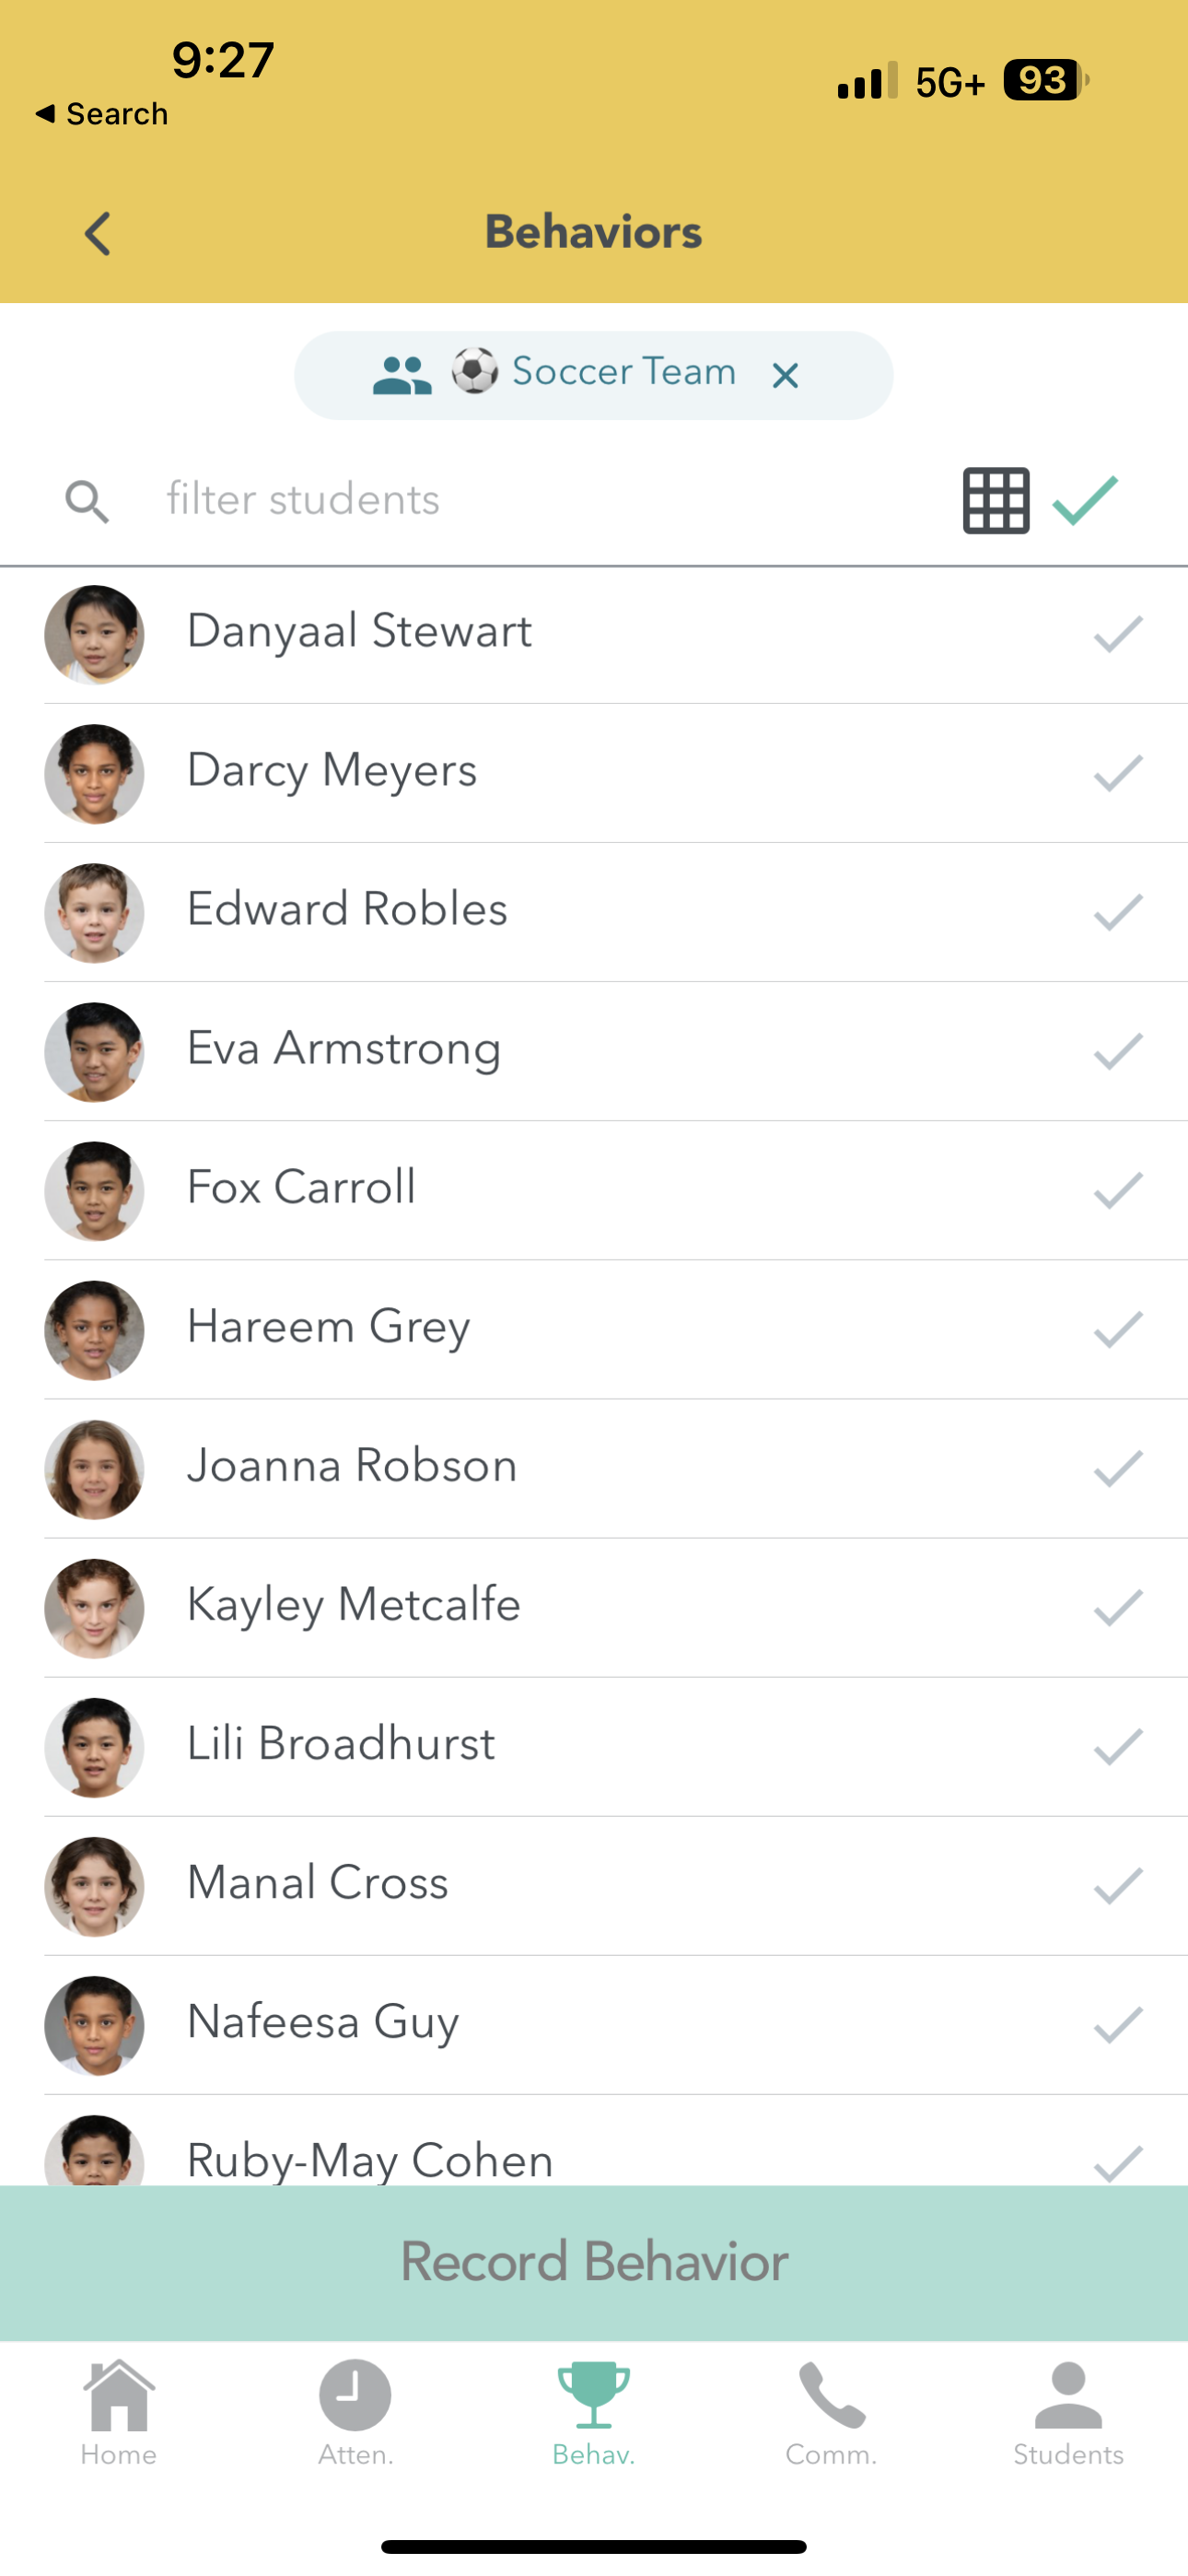
Task: Return to Search via status bar link
Action: 101,114
